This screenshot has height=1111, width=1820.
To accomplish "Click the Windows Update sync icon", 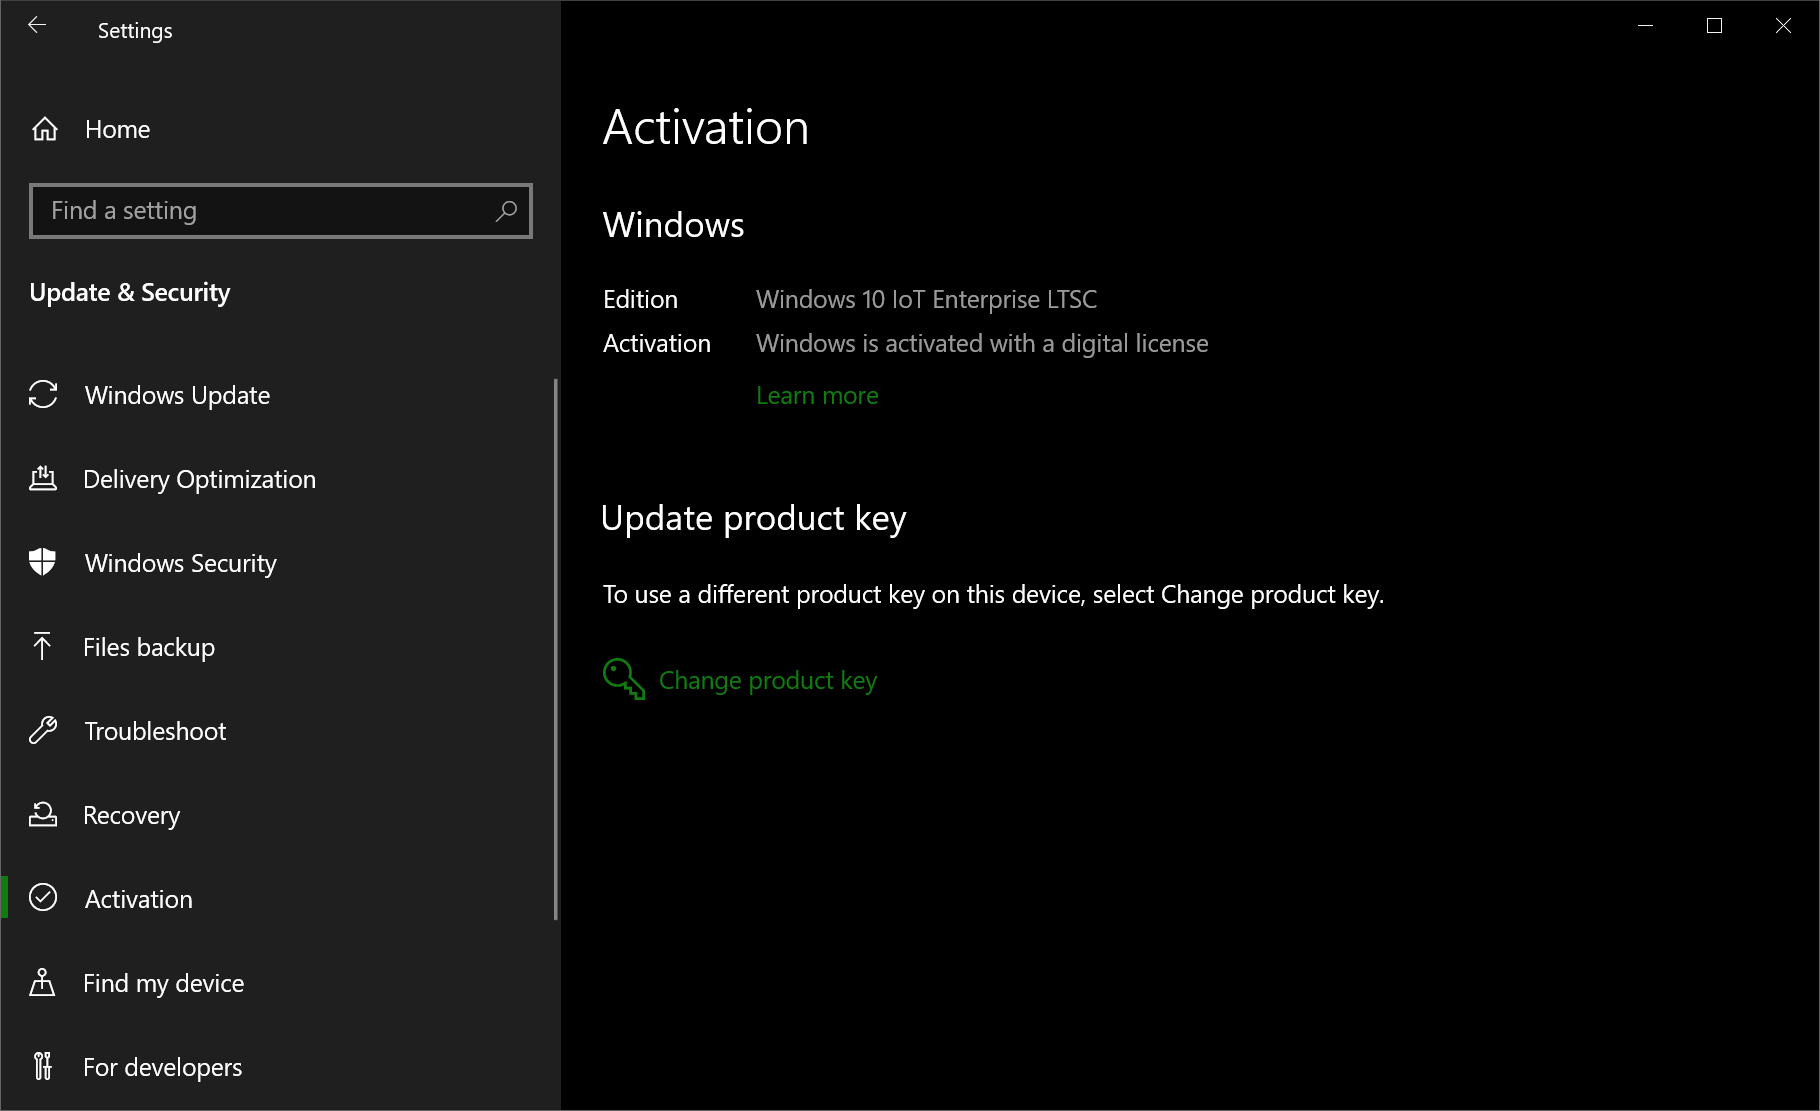I will [43, 395].
